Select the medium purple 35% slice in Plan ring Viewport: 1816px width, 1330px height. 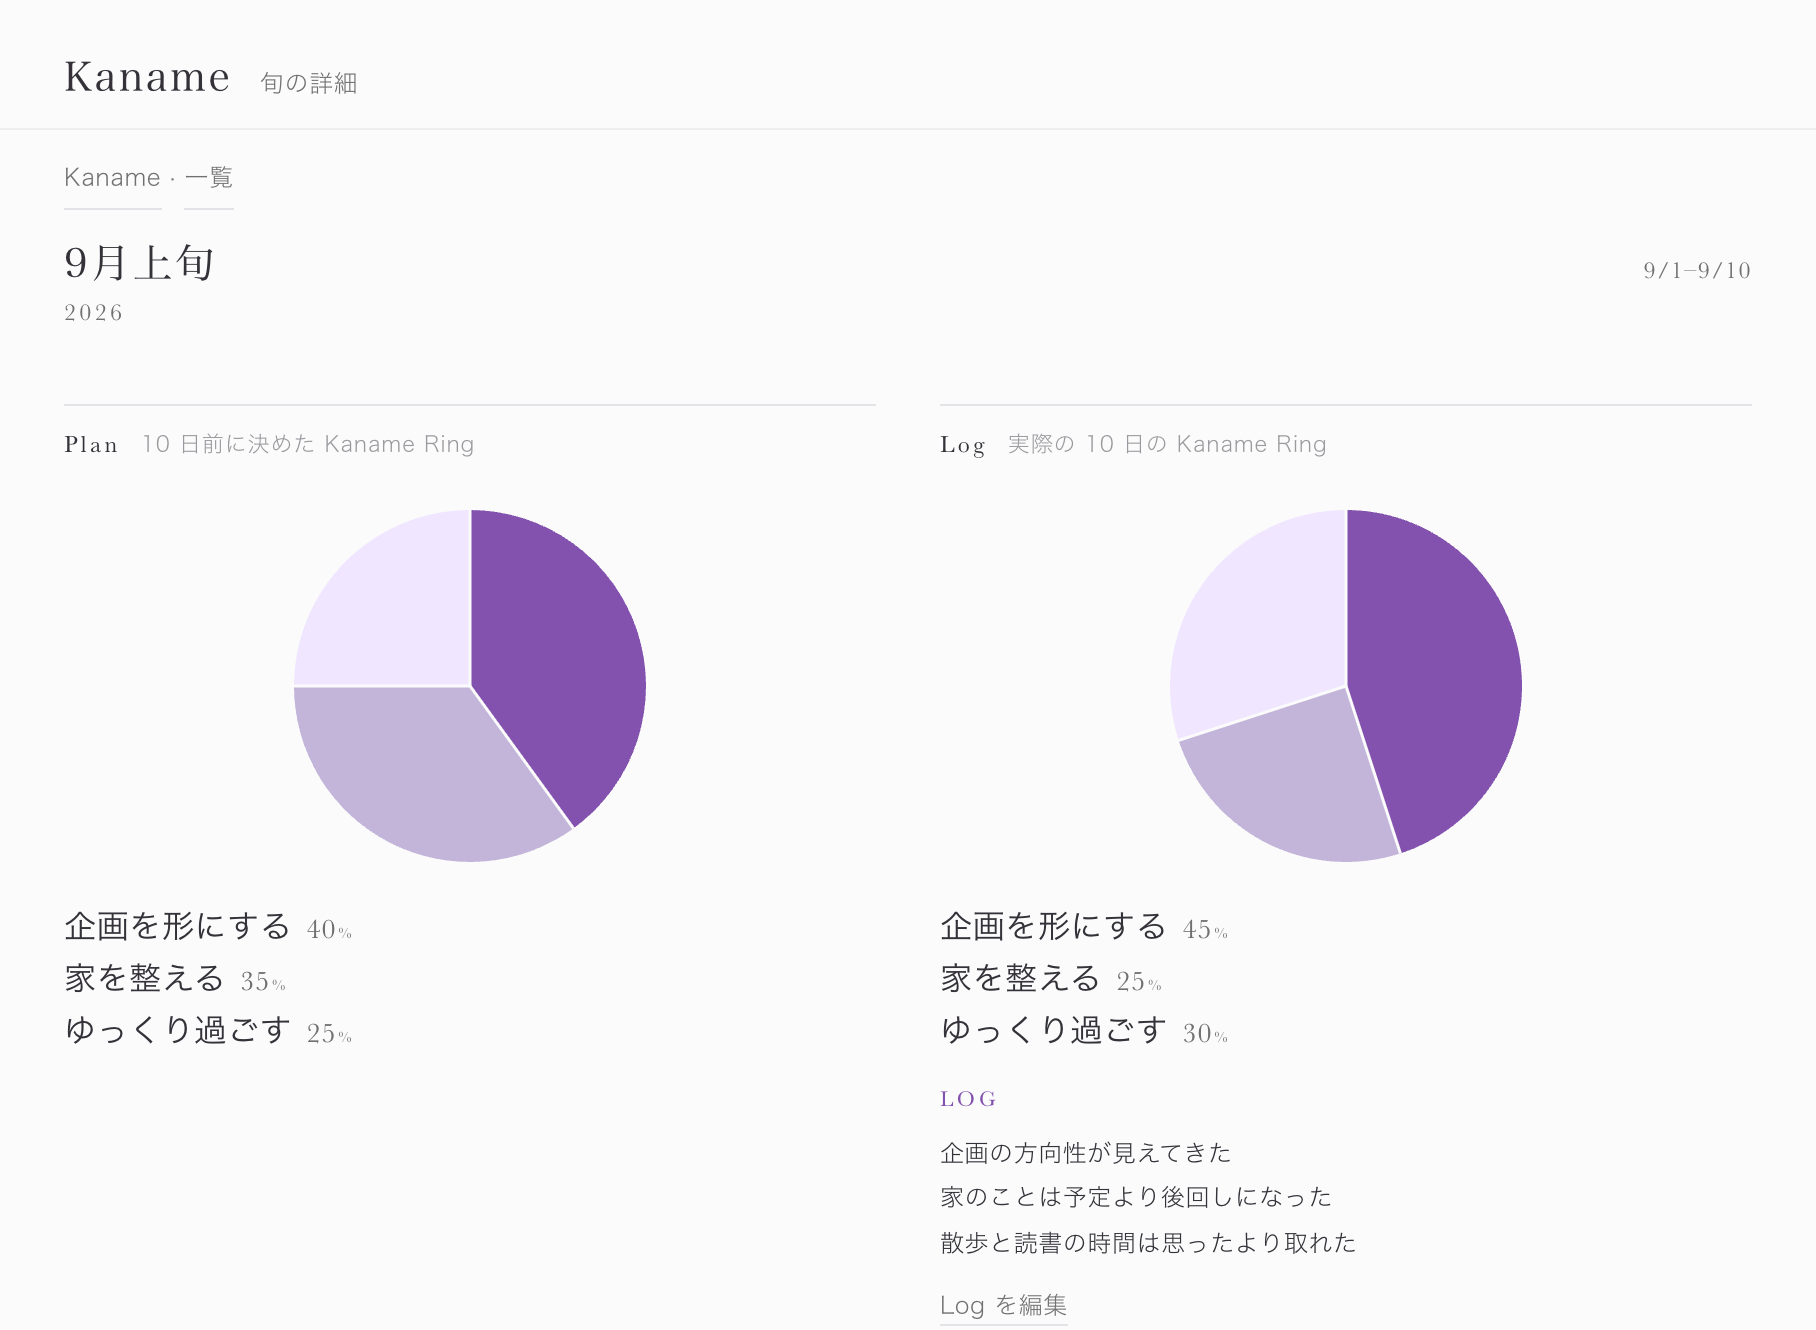click(420, 770)
